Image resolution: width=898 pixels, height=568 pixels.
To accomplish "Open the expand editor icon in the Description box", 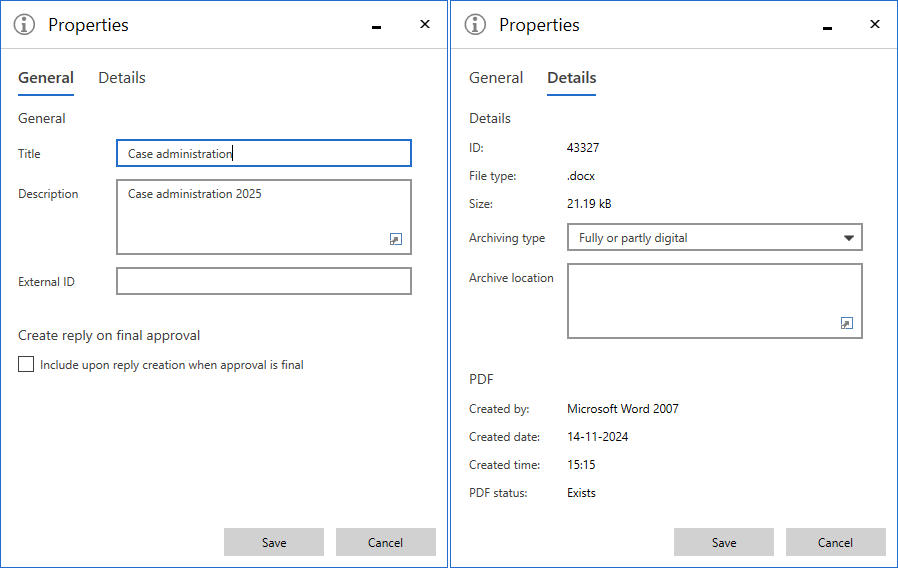I will (396, 239).
